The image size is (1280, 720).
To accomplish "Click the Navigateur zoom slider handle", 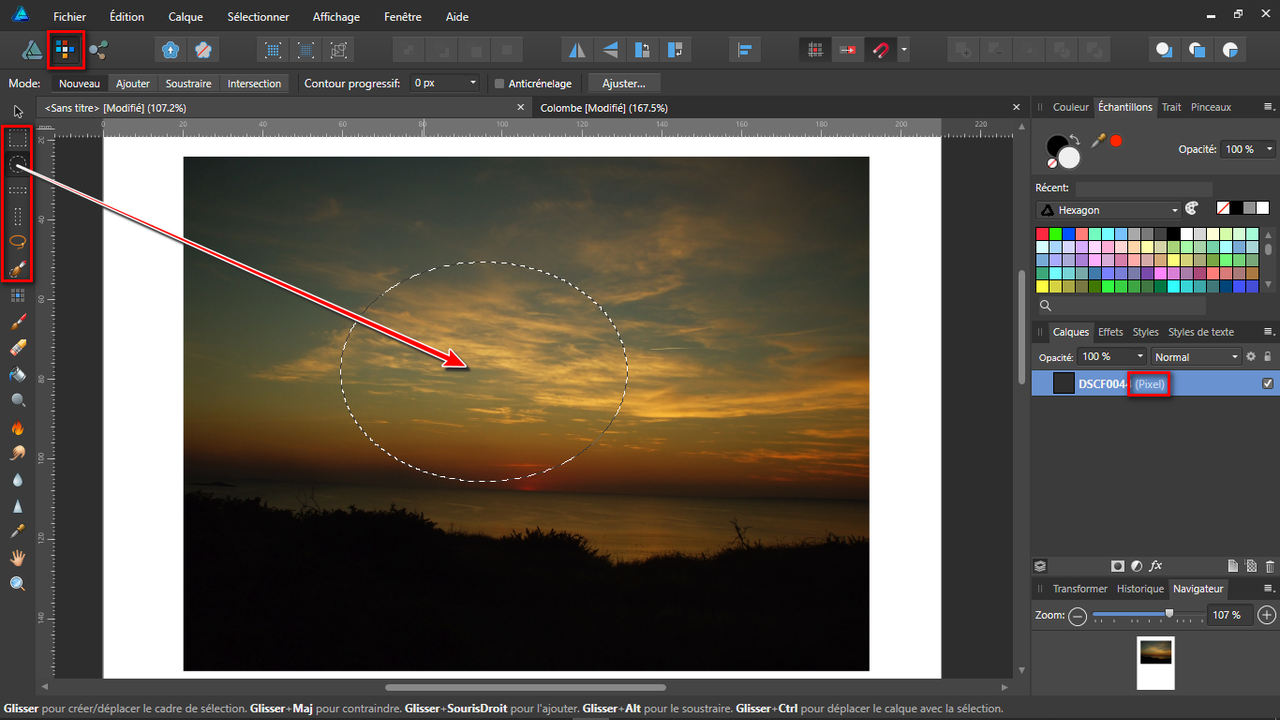I will [1169, 614].
